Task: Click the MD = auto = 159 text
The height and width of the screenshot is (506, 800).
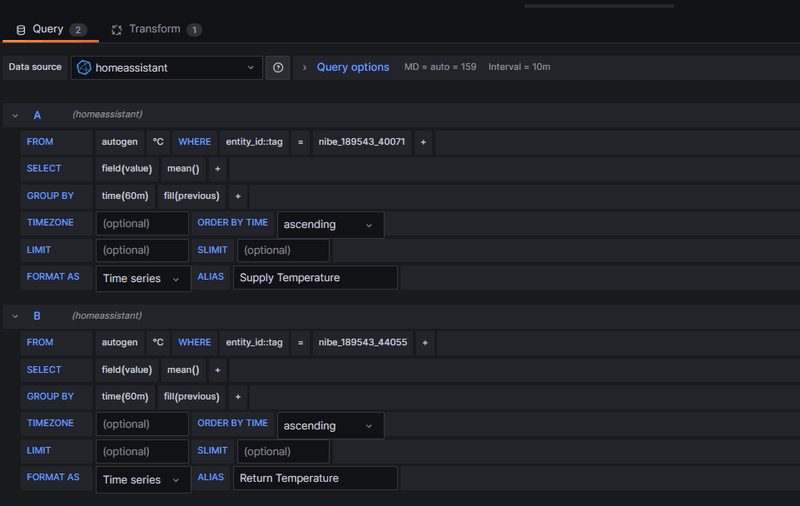Action: [440, 67]
